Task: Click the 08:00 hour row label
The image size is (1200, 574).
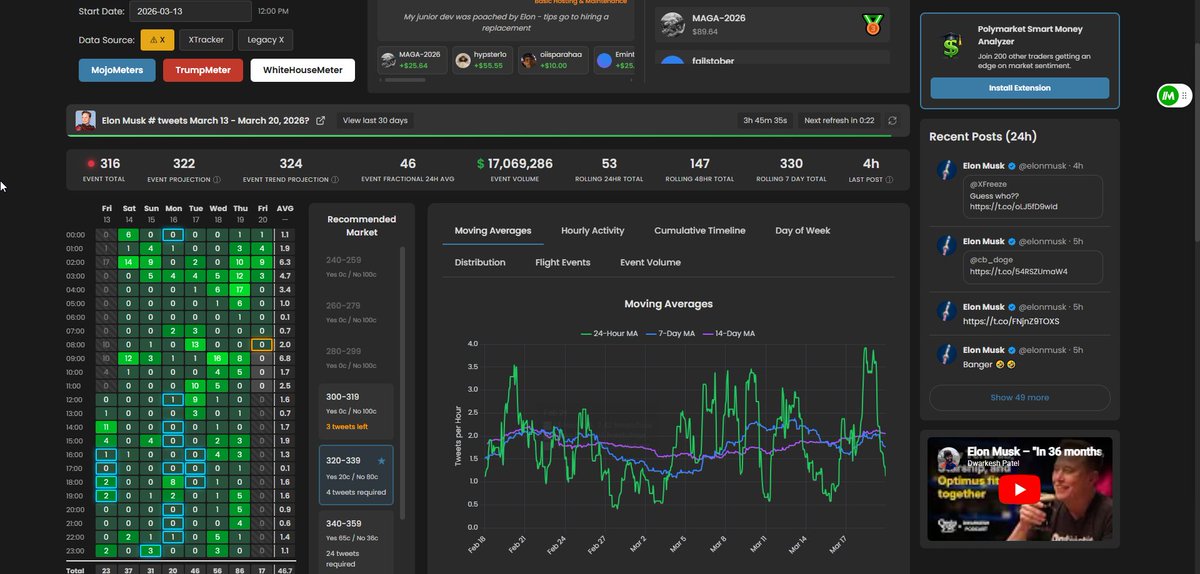Action: pos(76,344)
